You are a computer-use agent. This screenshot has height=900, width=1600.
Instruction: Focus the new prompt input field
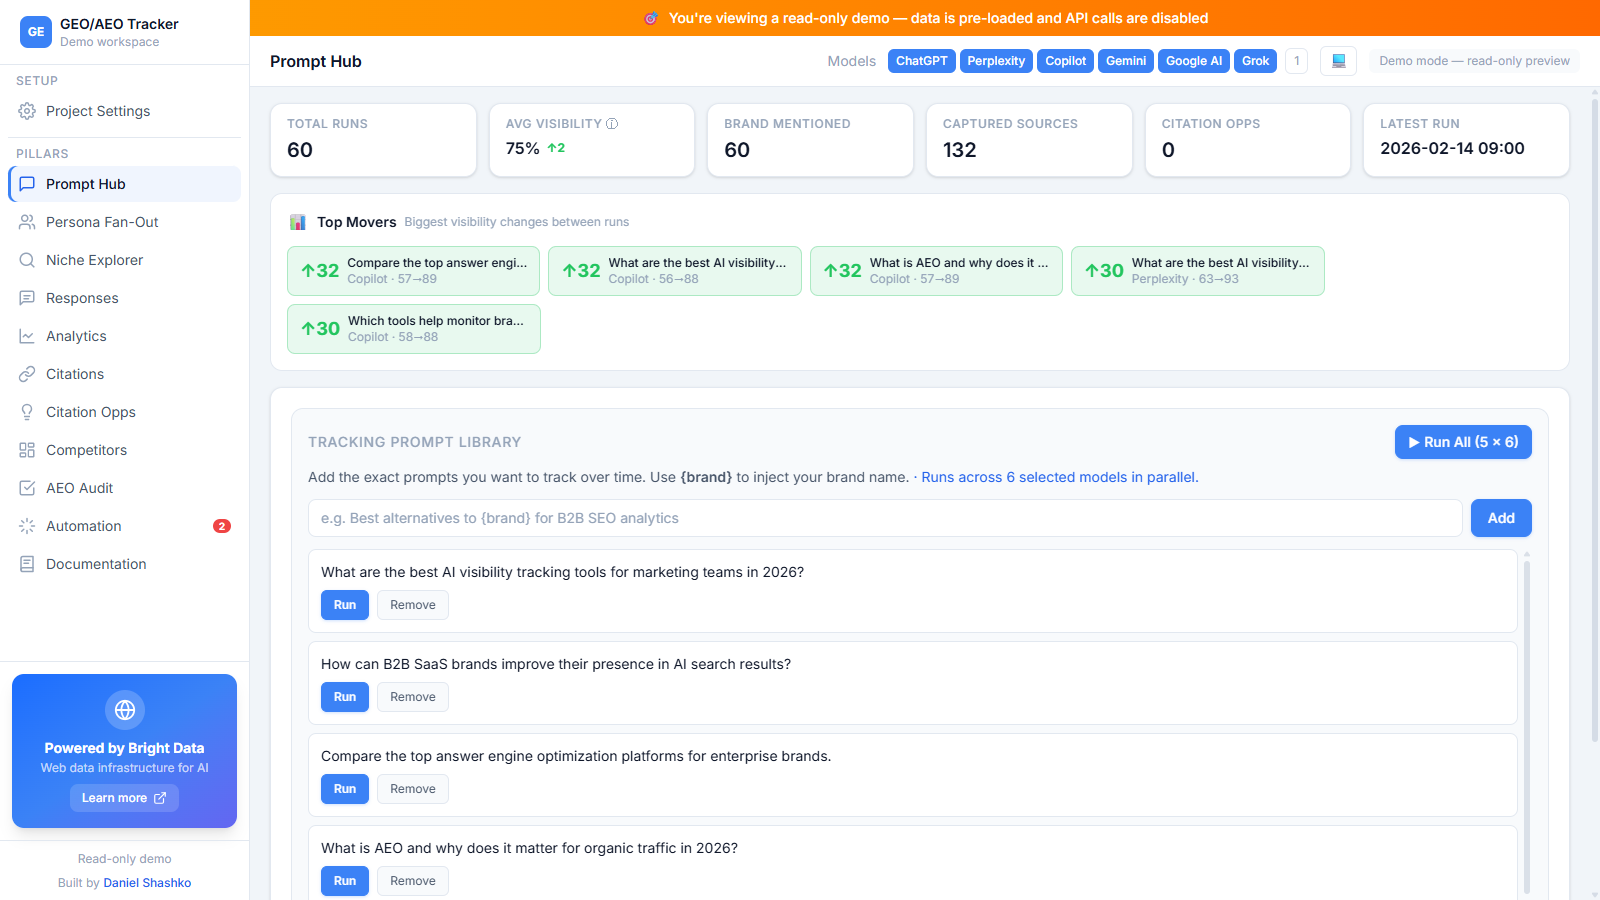click(885, 518)
